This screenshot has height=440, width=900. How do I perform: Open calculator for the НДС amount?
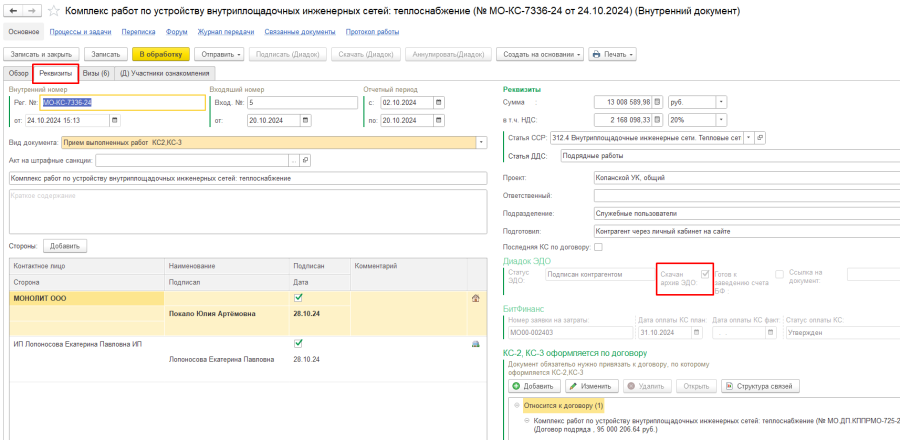click(658, 118)
